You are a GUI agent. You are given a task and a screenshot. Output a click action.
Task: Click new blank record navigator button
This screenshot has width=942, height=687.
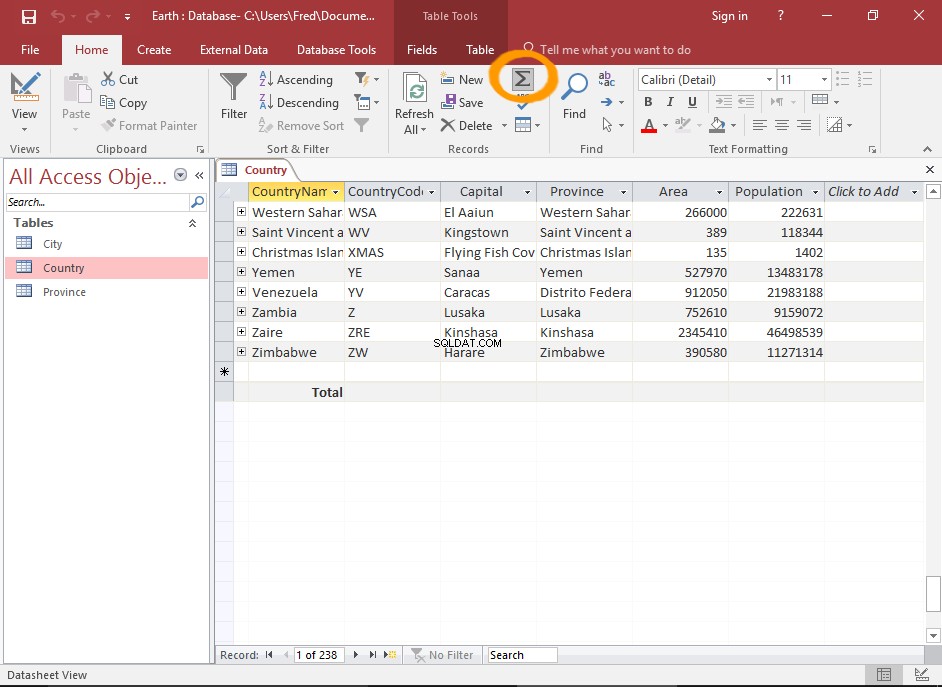pos(390,655)
